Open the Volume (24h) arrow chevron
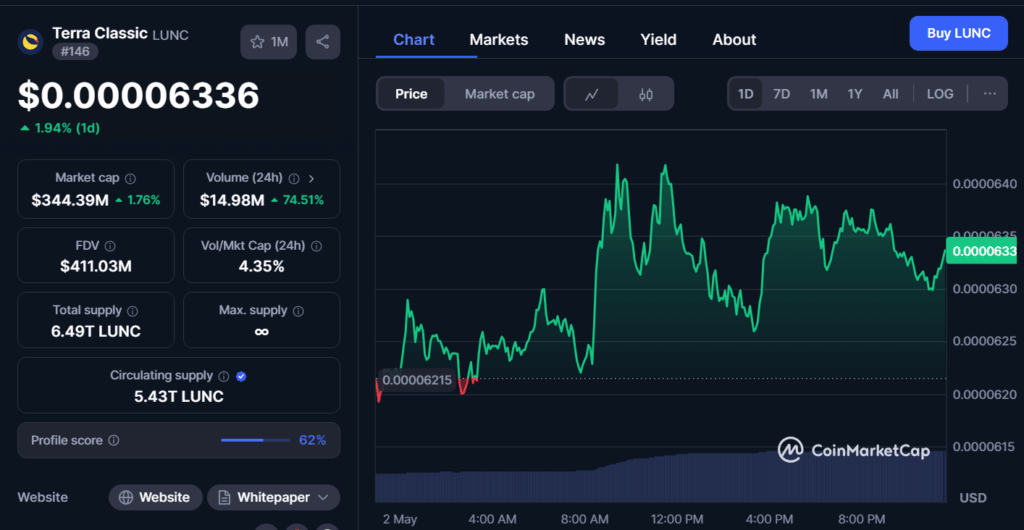1024x530 pixels. [312, 178]
